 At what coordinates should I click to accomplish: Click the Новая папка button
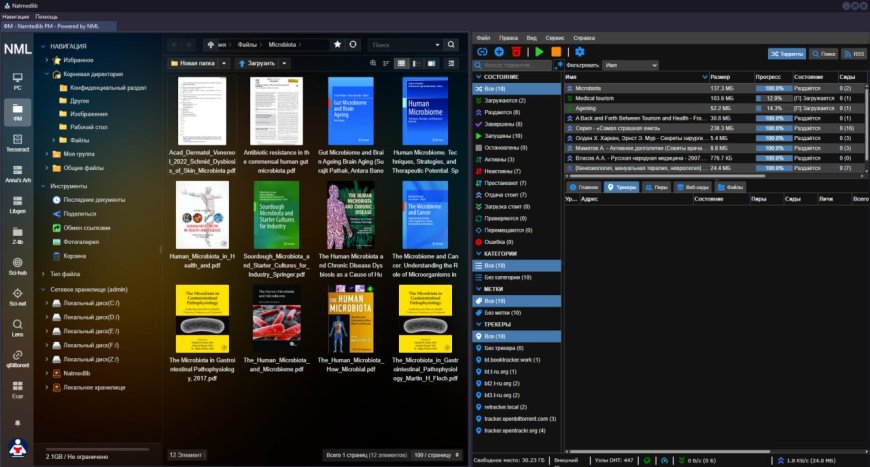pos(193,63)
